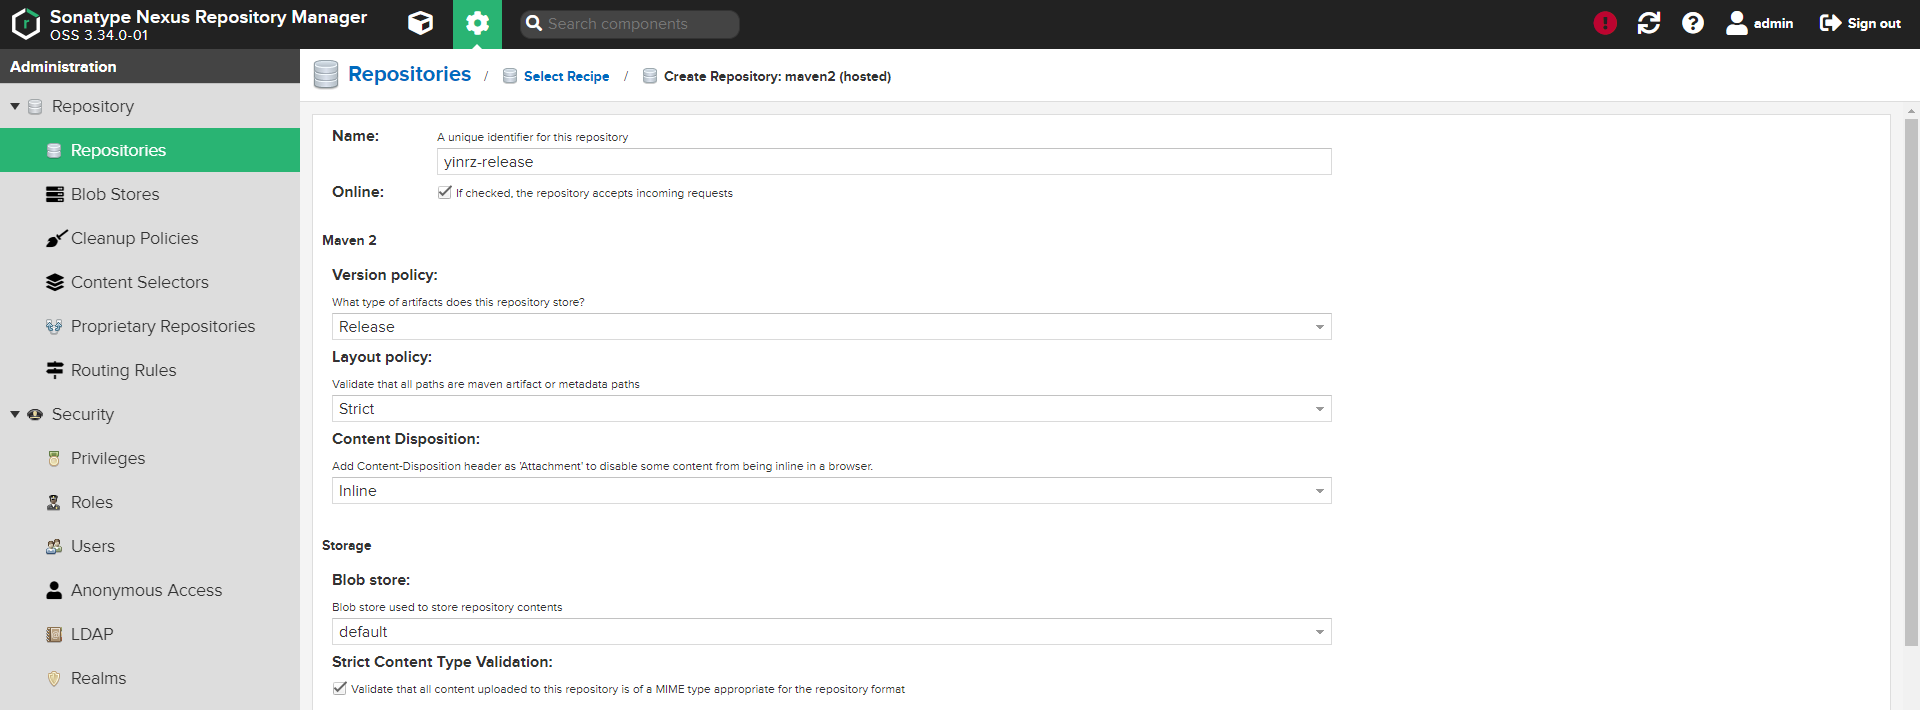This screenshot has height=710, width=1920.
Task: Open the Help question mark icon
Action: (1693, 23)
